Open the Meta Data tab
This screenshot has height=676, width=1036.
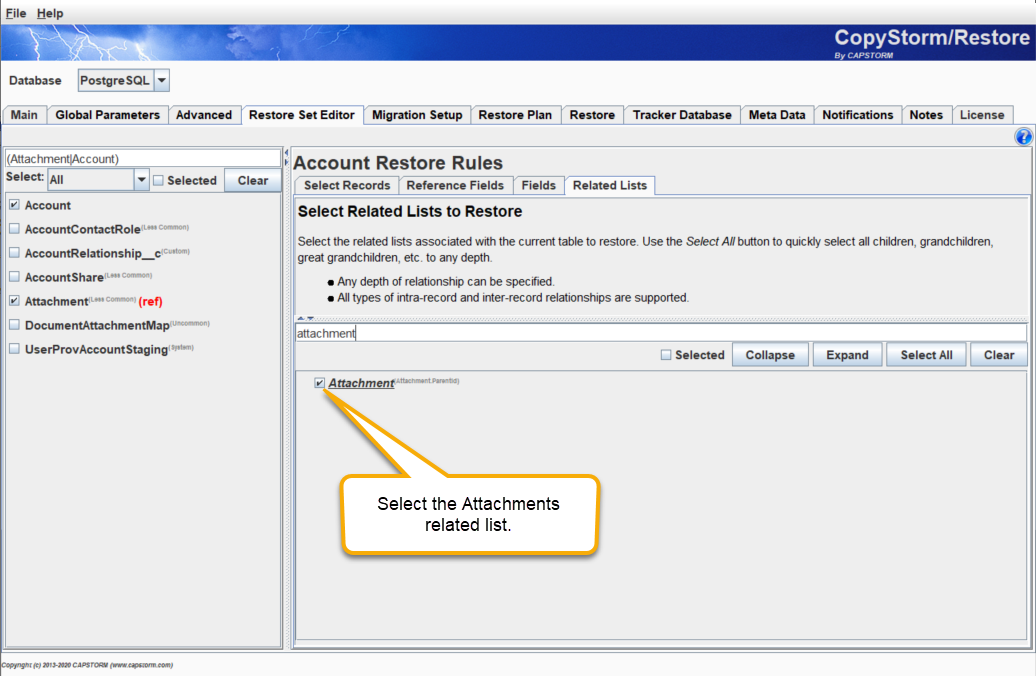click(x=777, y=114)
